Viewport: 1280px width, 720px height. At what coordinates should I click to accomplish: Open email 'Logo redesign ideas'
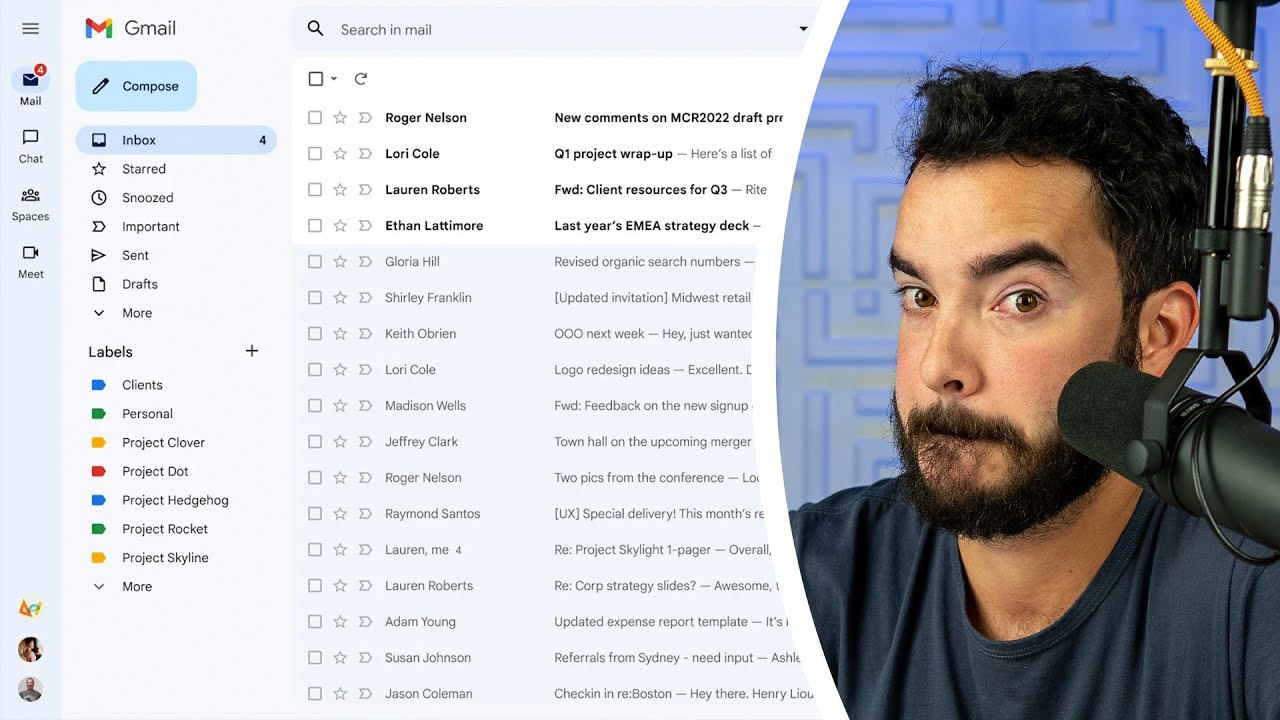pos(612,370)
